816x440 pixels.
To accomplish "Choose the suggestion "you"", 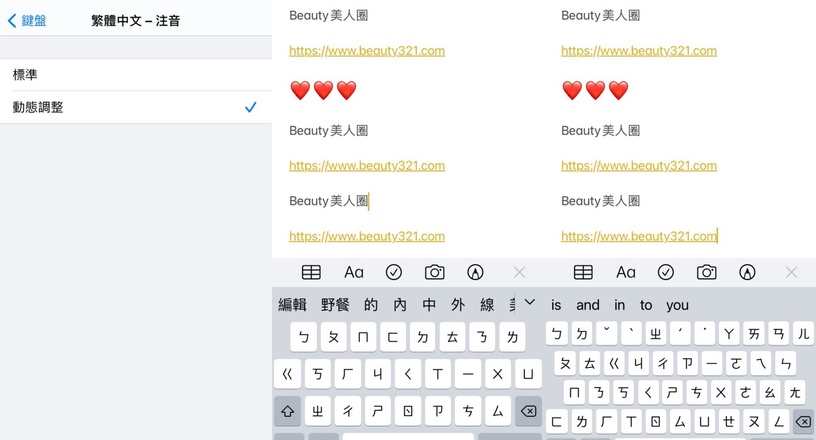I will (x=677, y=305).
